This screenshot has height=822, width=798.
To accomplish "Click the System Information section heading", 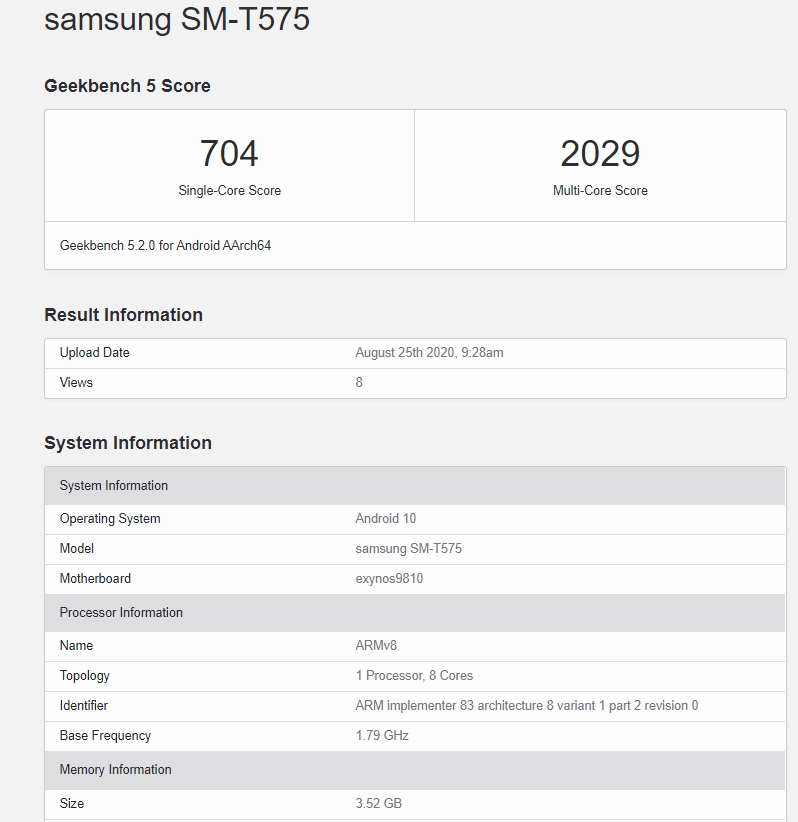I will [128, 443].
